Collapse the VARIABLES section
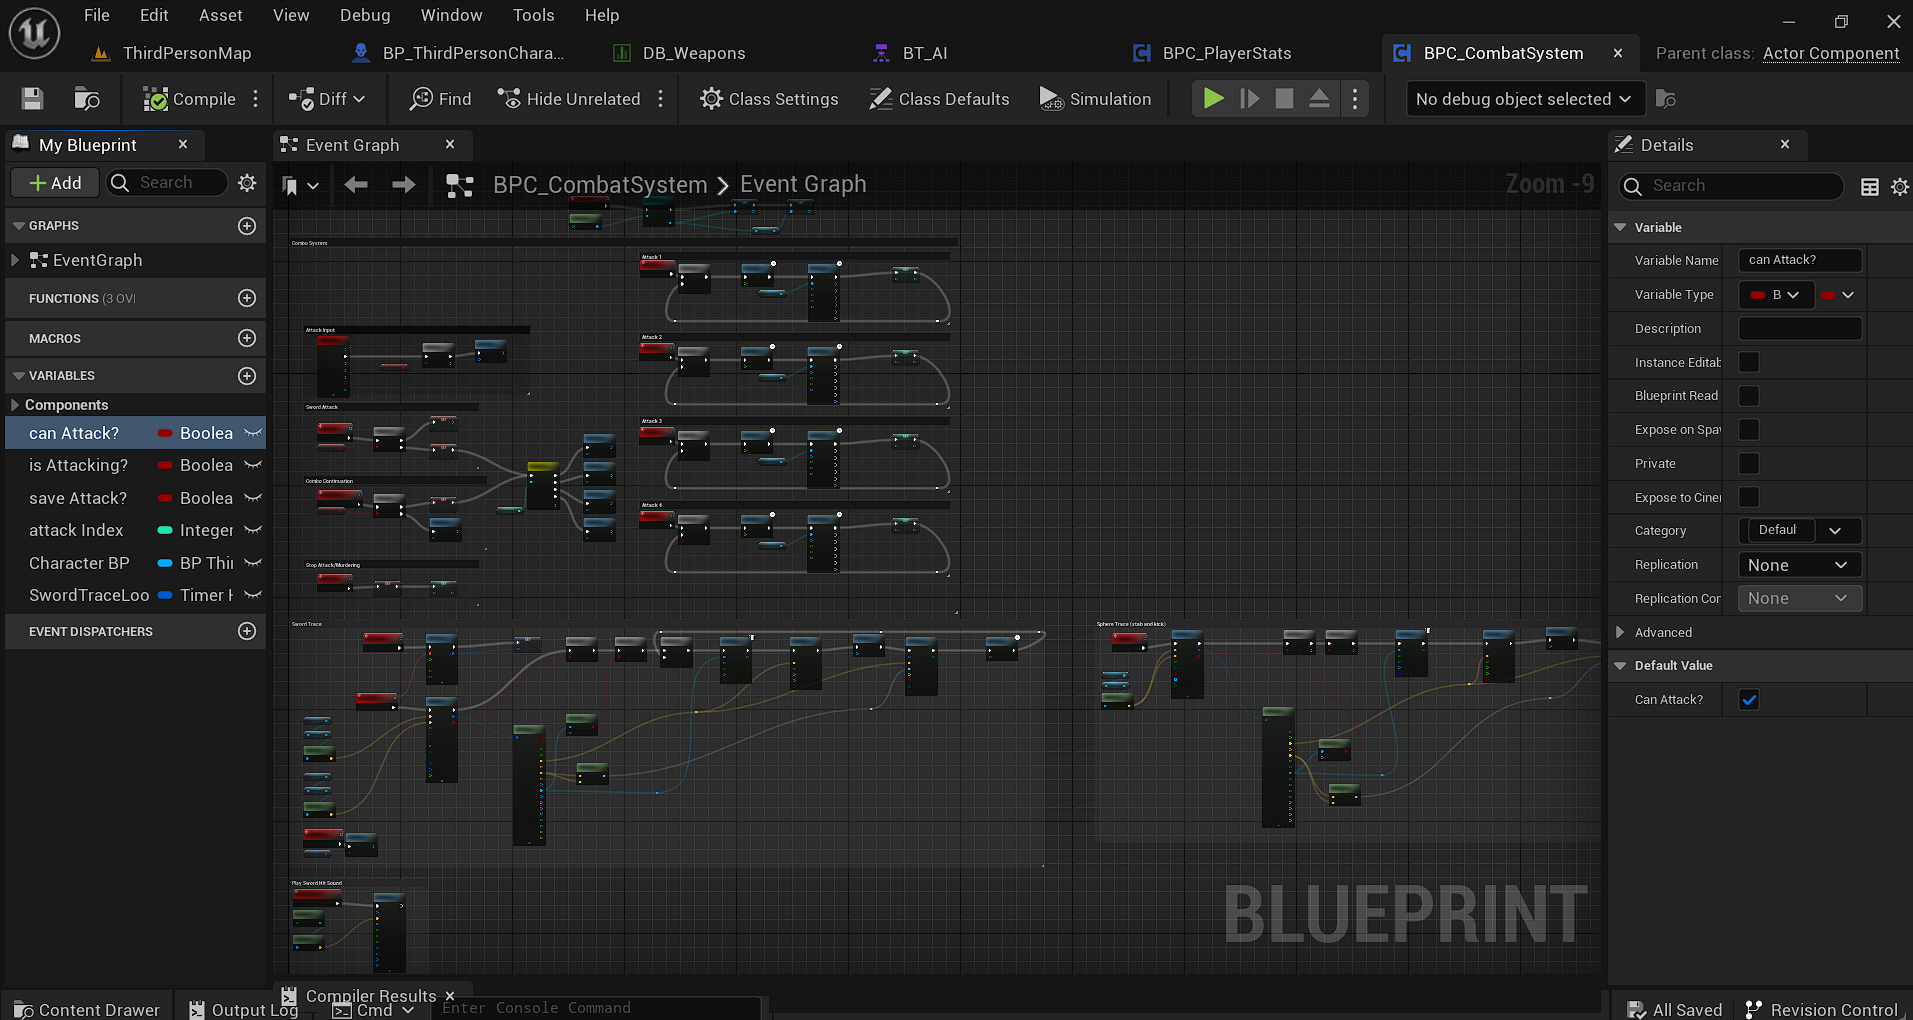The width and height of the screenshot is (1913, 1020). 18,376
